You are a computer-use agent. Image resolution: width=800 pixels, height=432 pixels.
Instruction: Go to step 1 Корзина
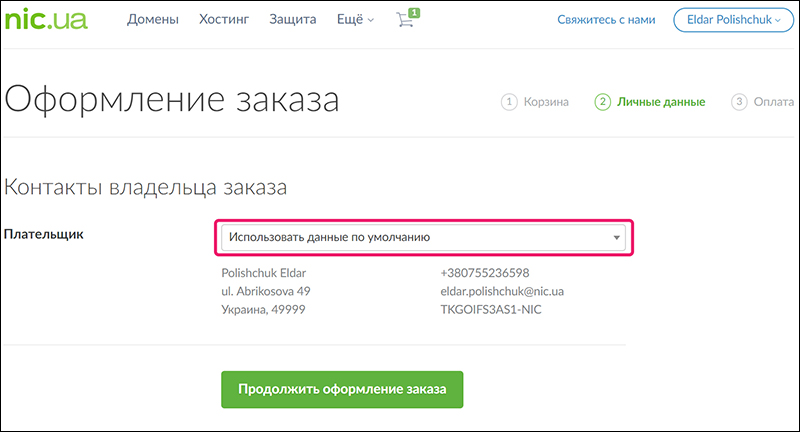(535, 101)
